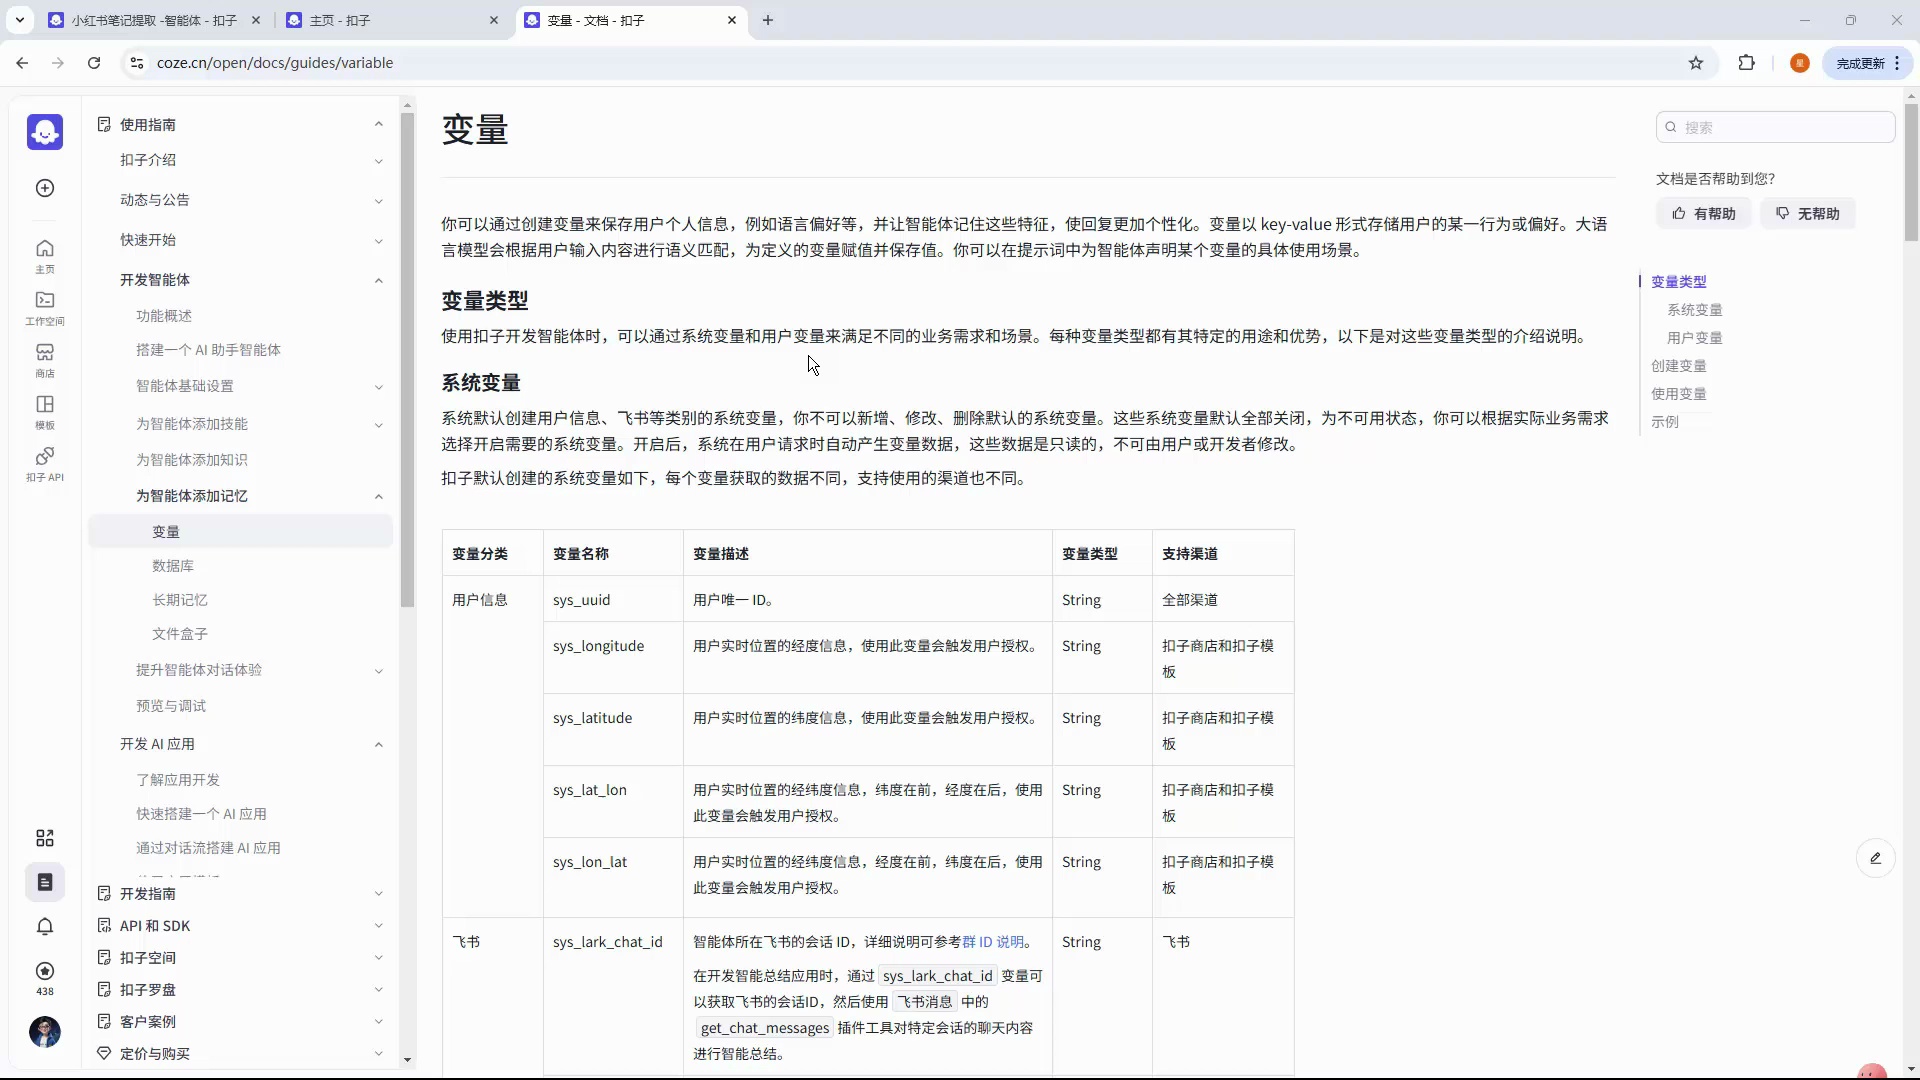
Task: Expand the 扣子空间 section chevron
Action: pyautogui.click(x=378, y=958)
